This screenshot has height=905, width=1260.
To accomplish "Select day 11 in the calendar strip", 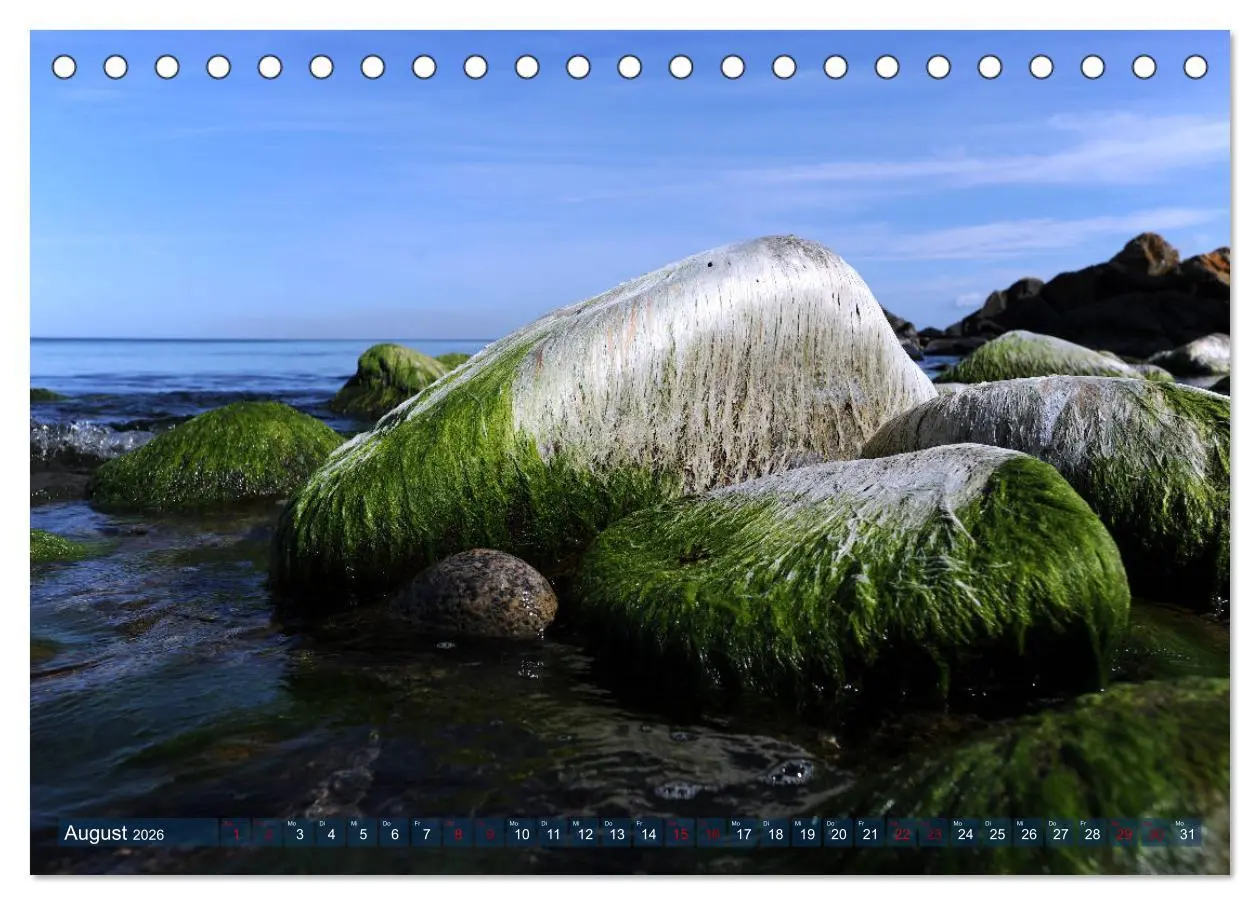I will click(553, 833).
